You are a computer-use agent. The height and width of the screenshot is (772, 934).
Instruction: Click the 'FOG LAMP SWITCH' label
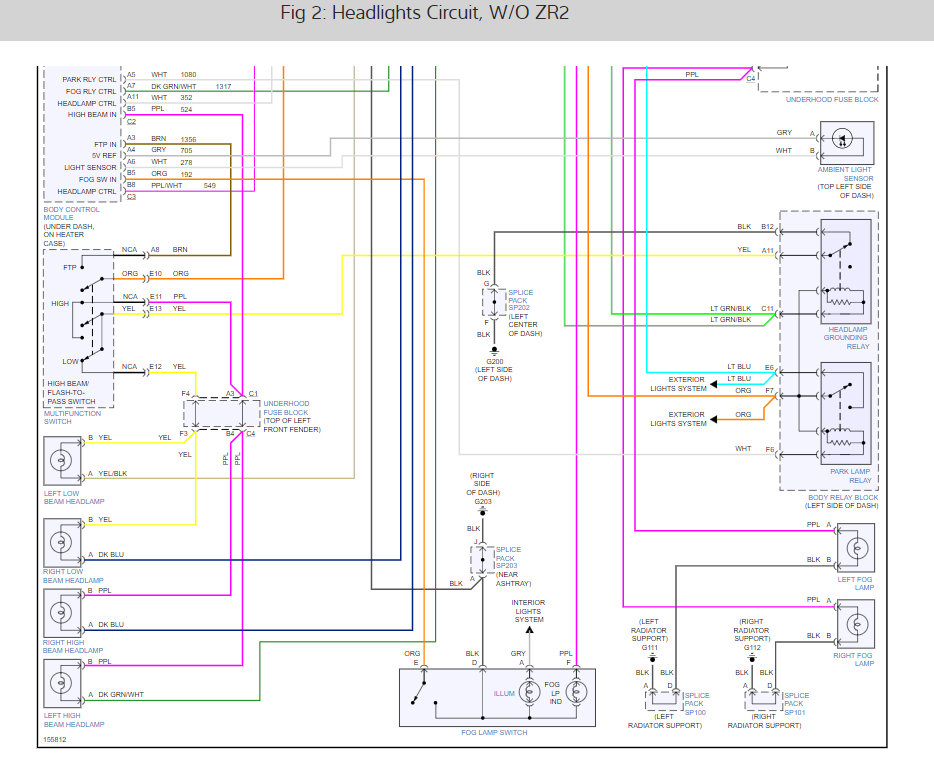click(x=494, y=733)
